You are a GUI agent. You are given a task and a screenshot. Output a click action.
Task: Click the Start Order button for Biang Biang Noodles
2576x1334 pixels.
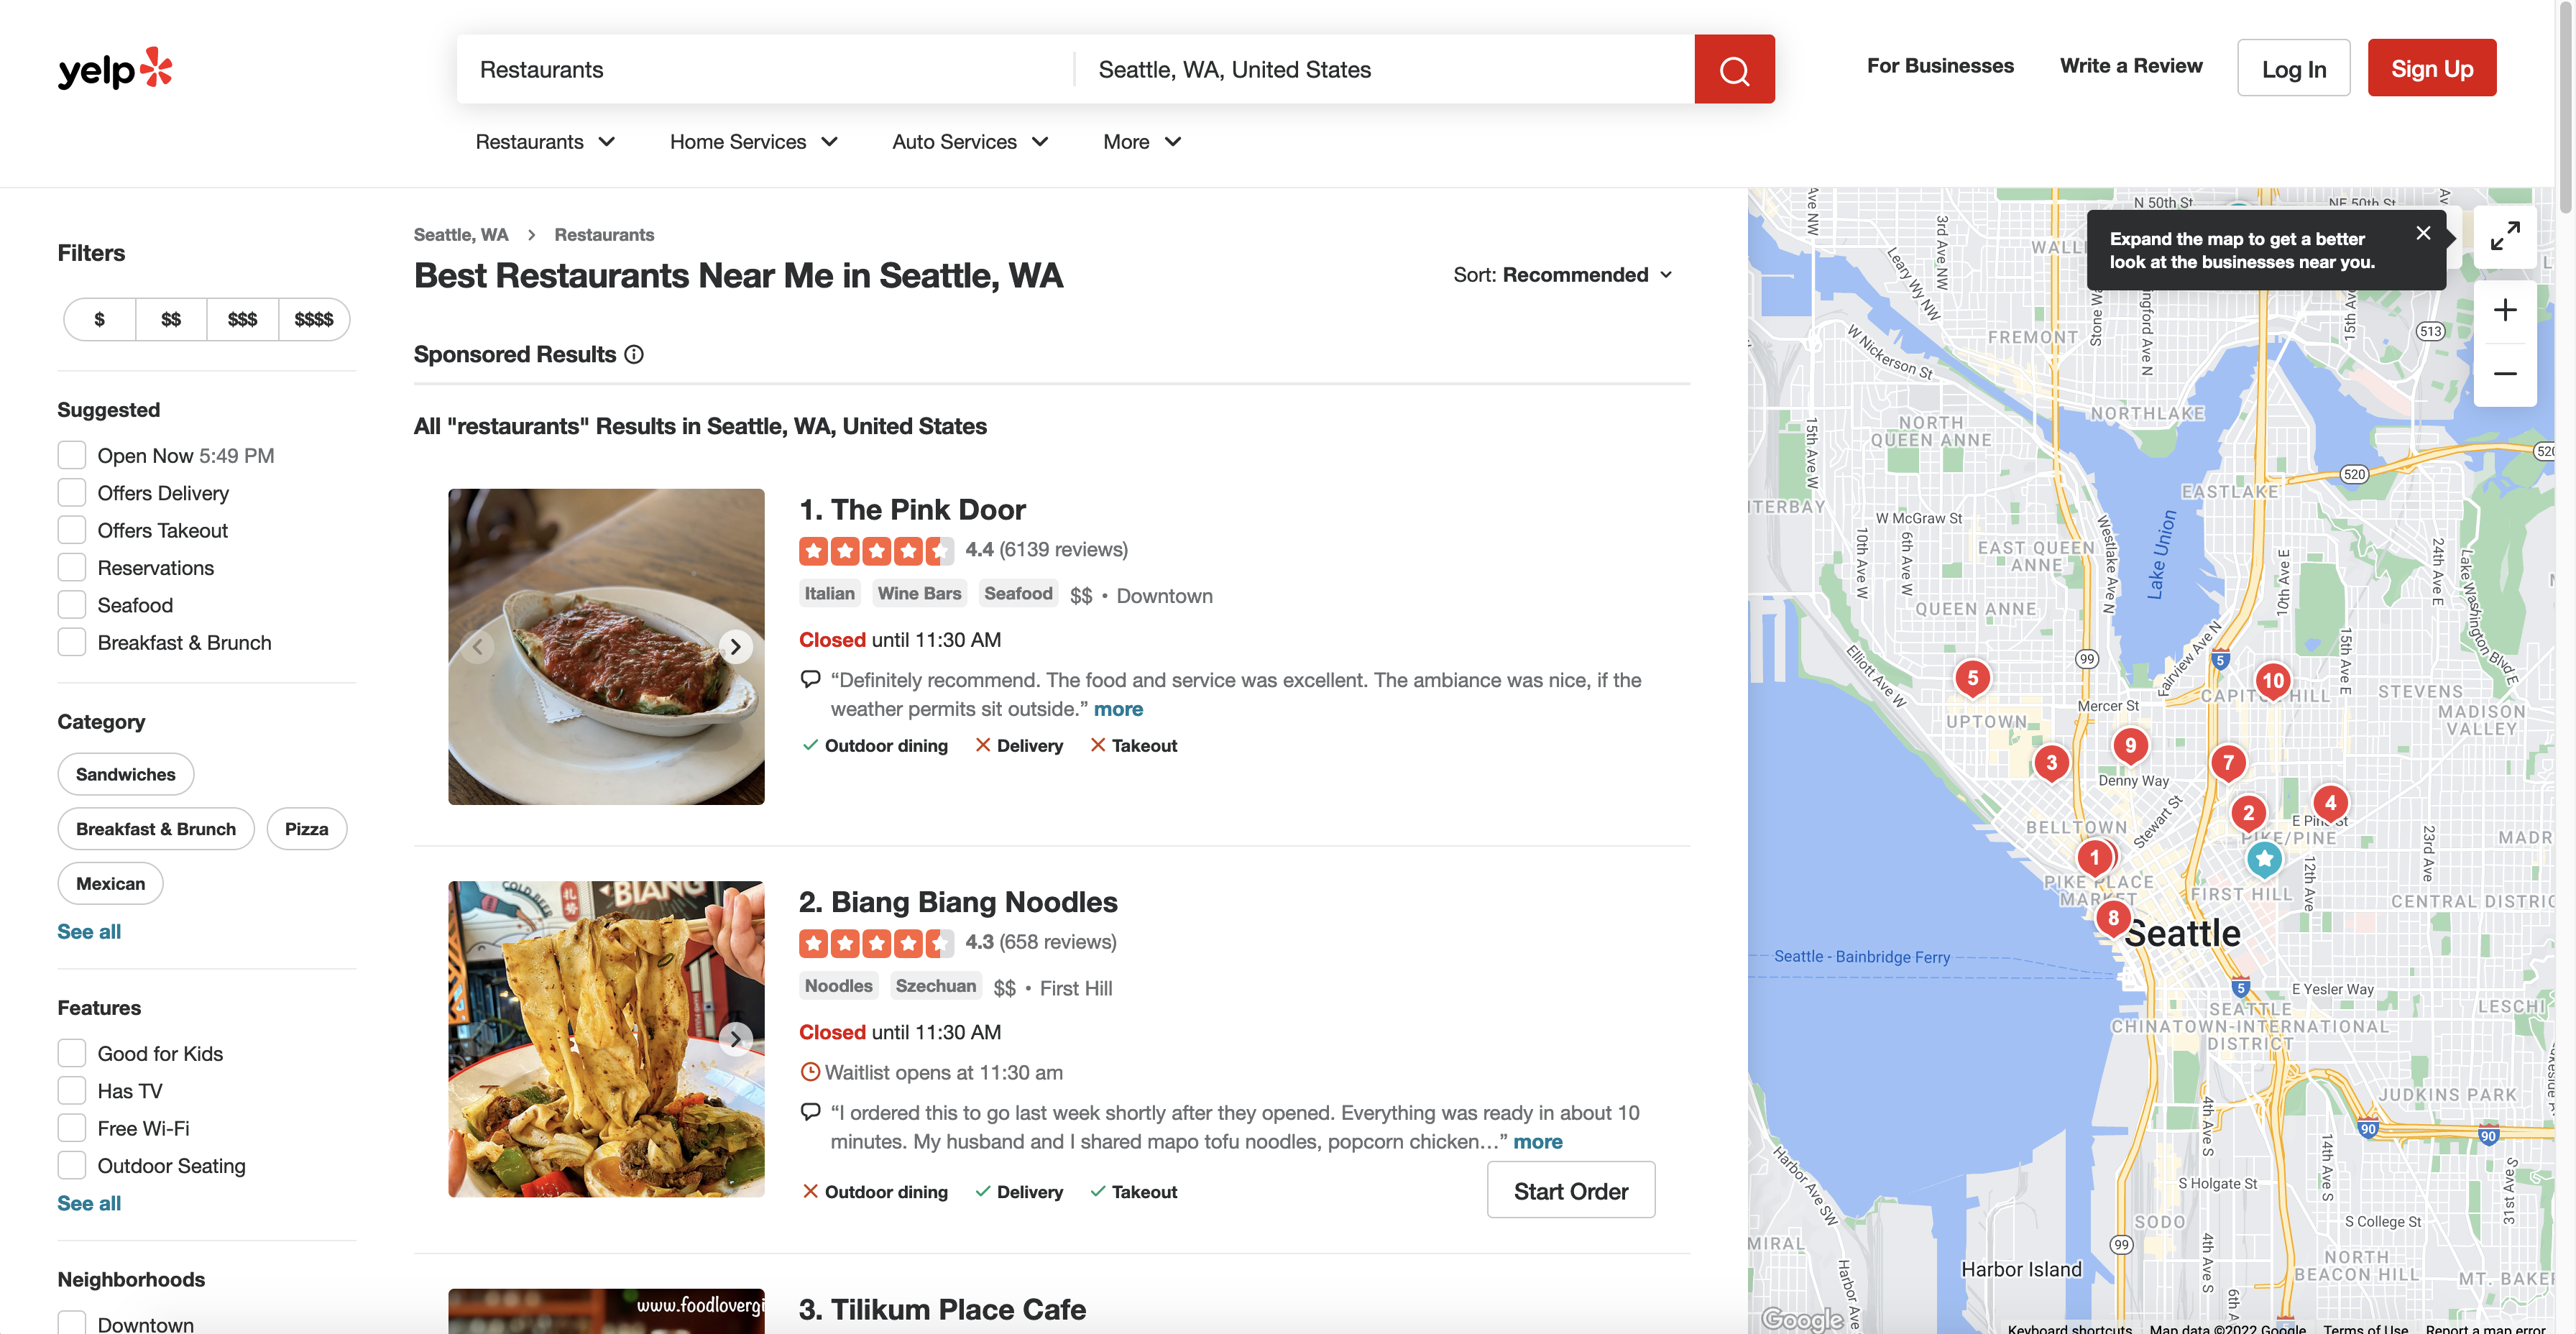1570,1190
